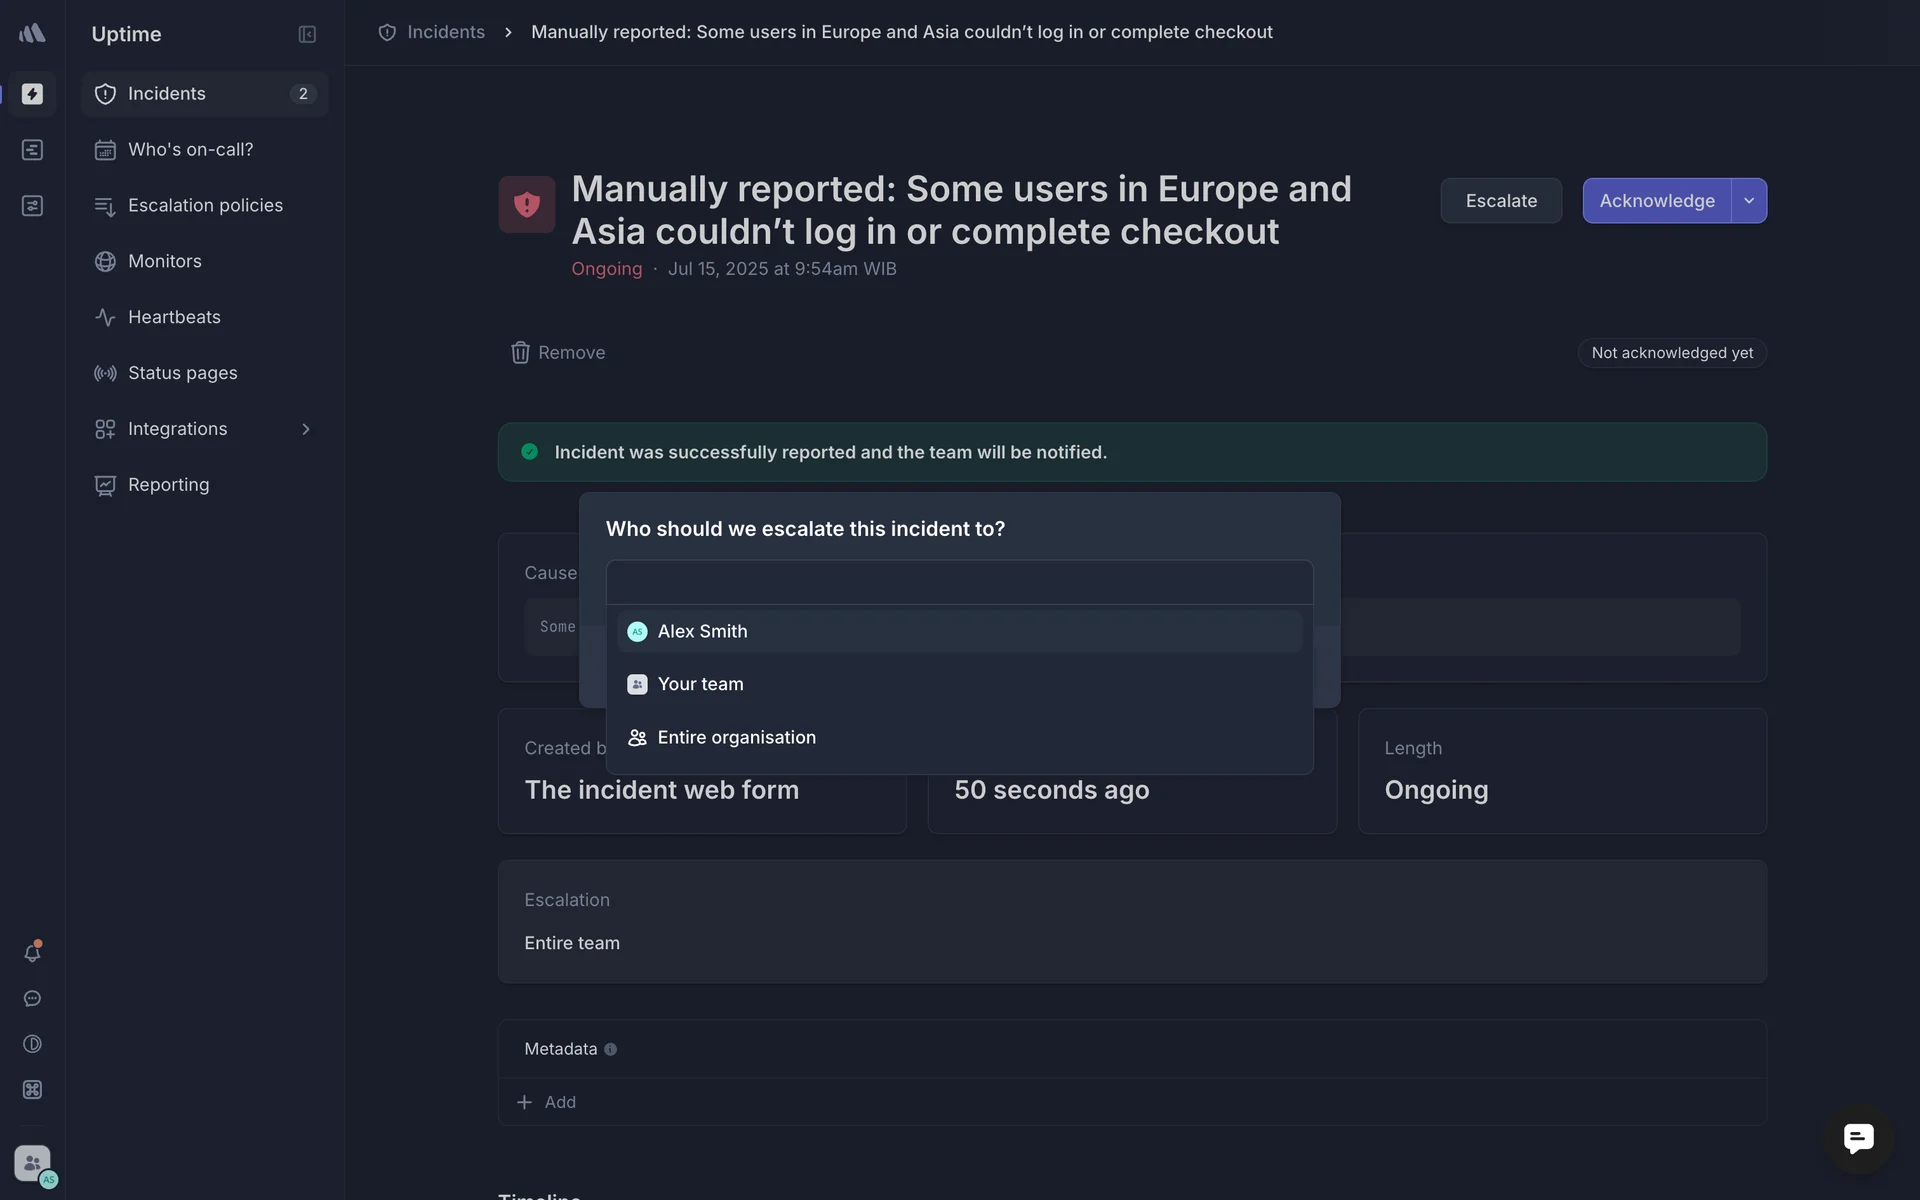The height and width of the screenshot is (1200, 1920).
Task: Open the Acknowledge dropdown arrow
Action: click(x=1749, y=201)
